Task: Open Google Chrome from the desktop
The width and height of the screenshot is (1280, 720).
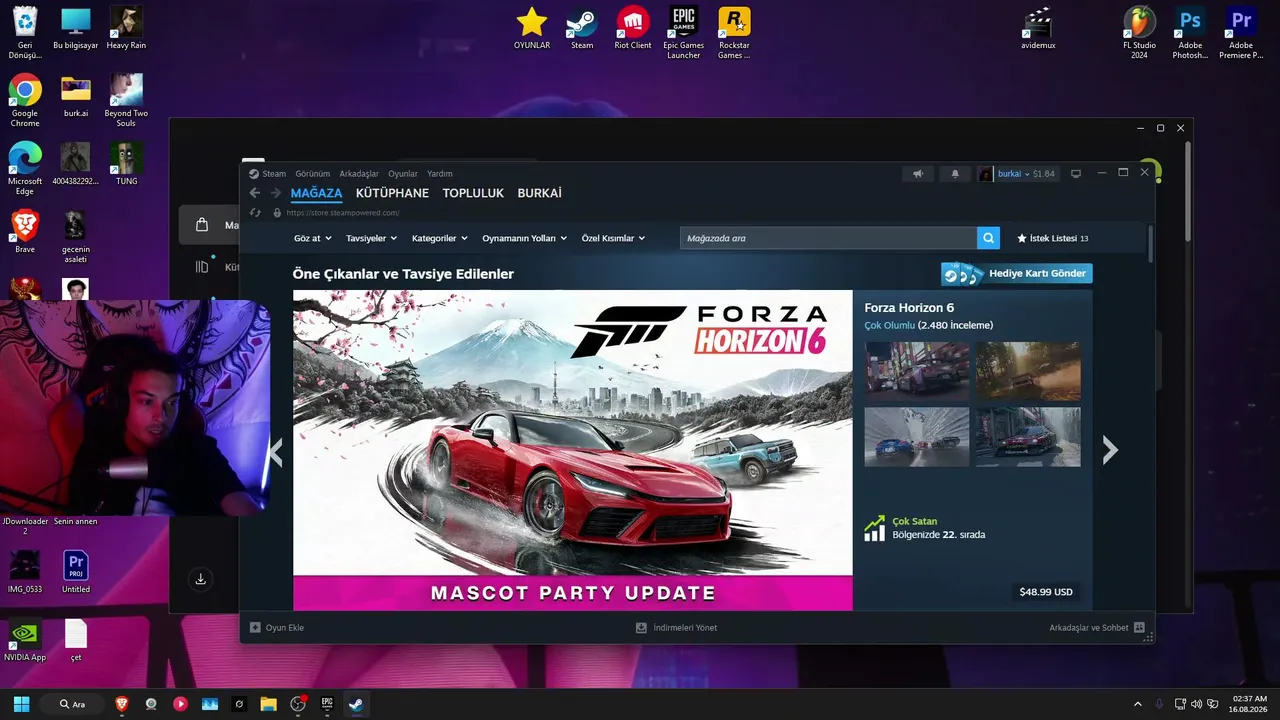Action: (25, 100)
